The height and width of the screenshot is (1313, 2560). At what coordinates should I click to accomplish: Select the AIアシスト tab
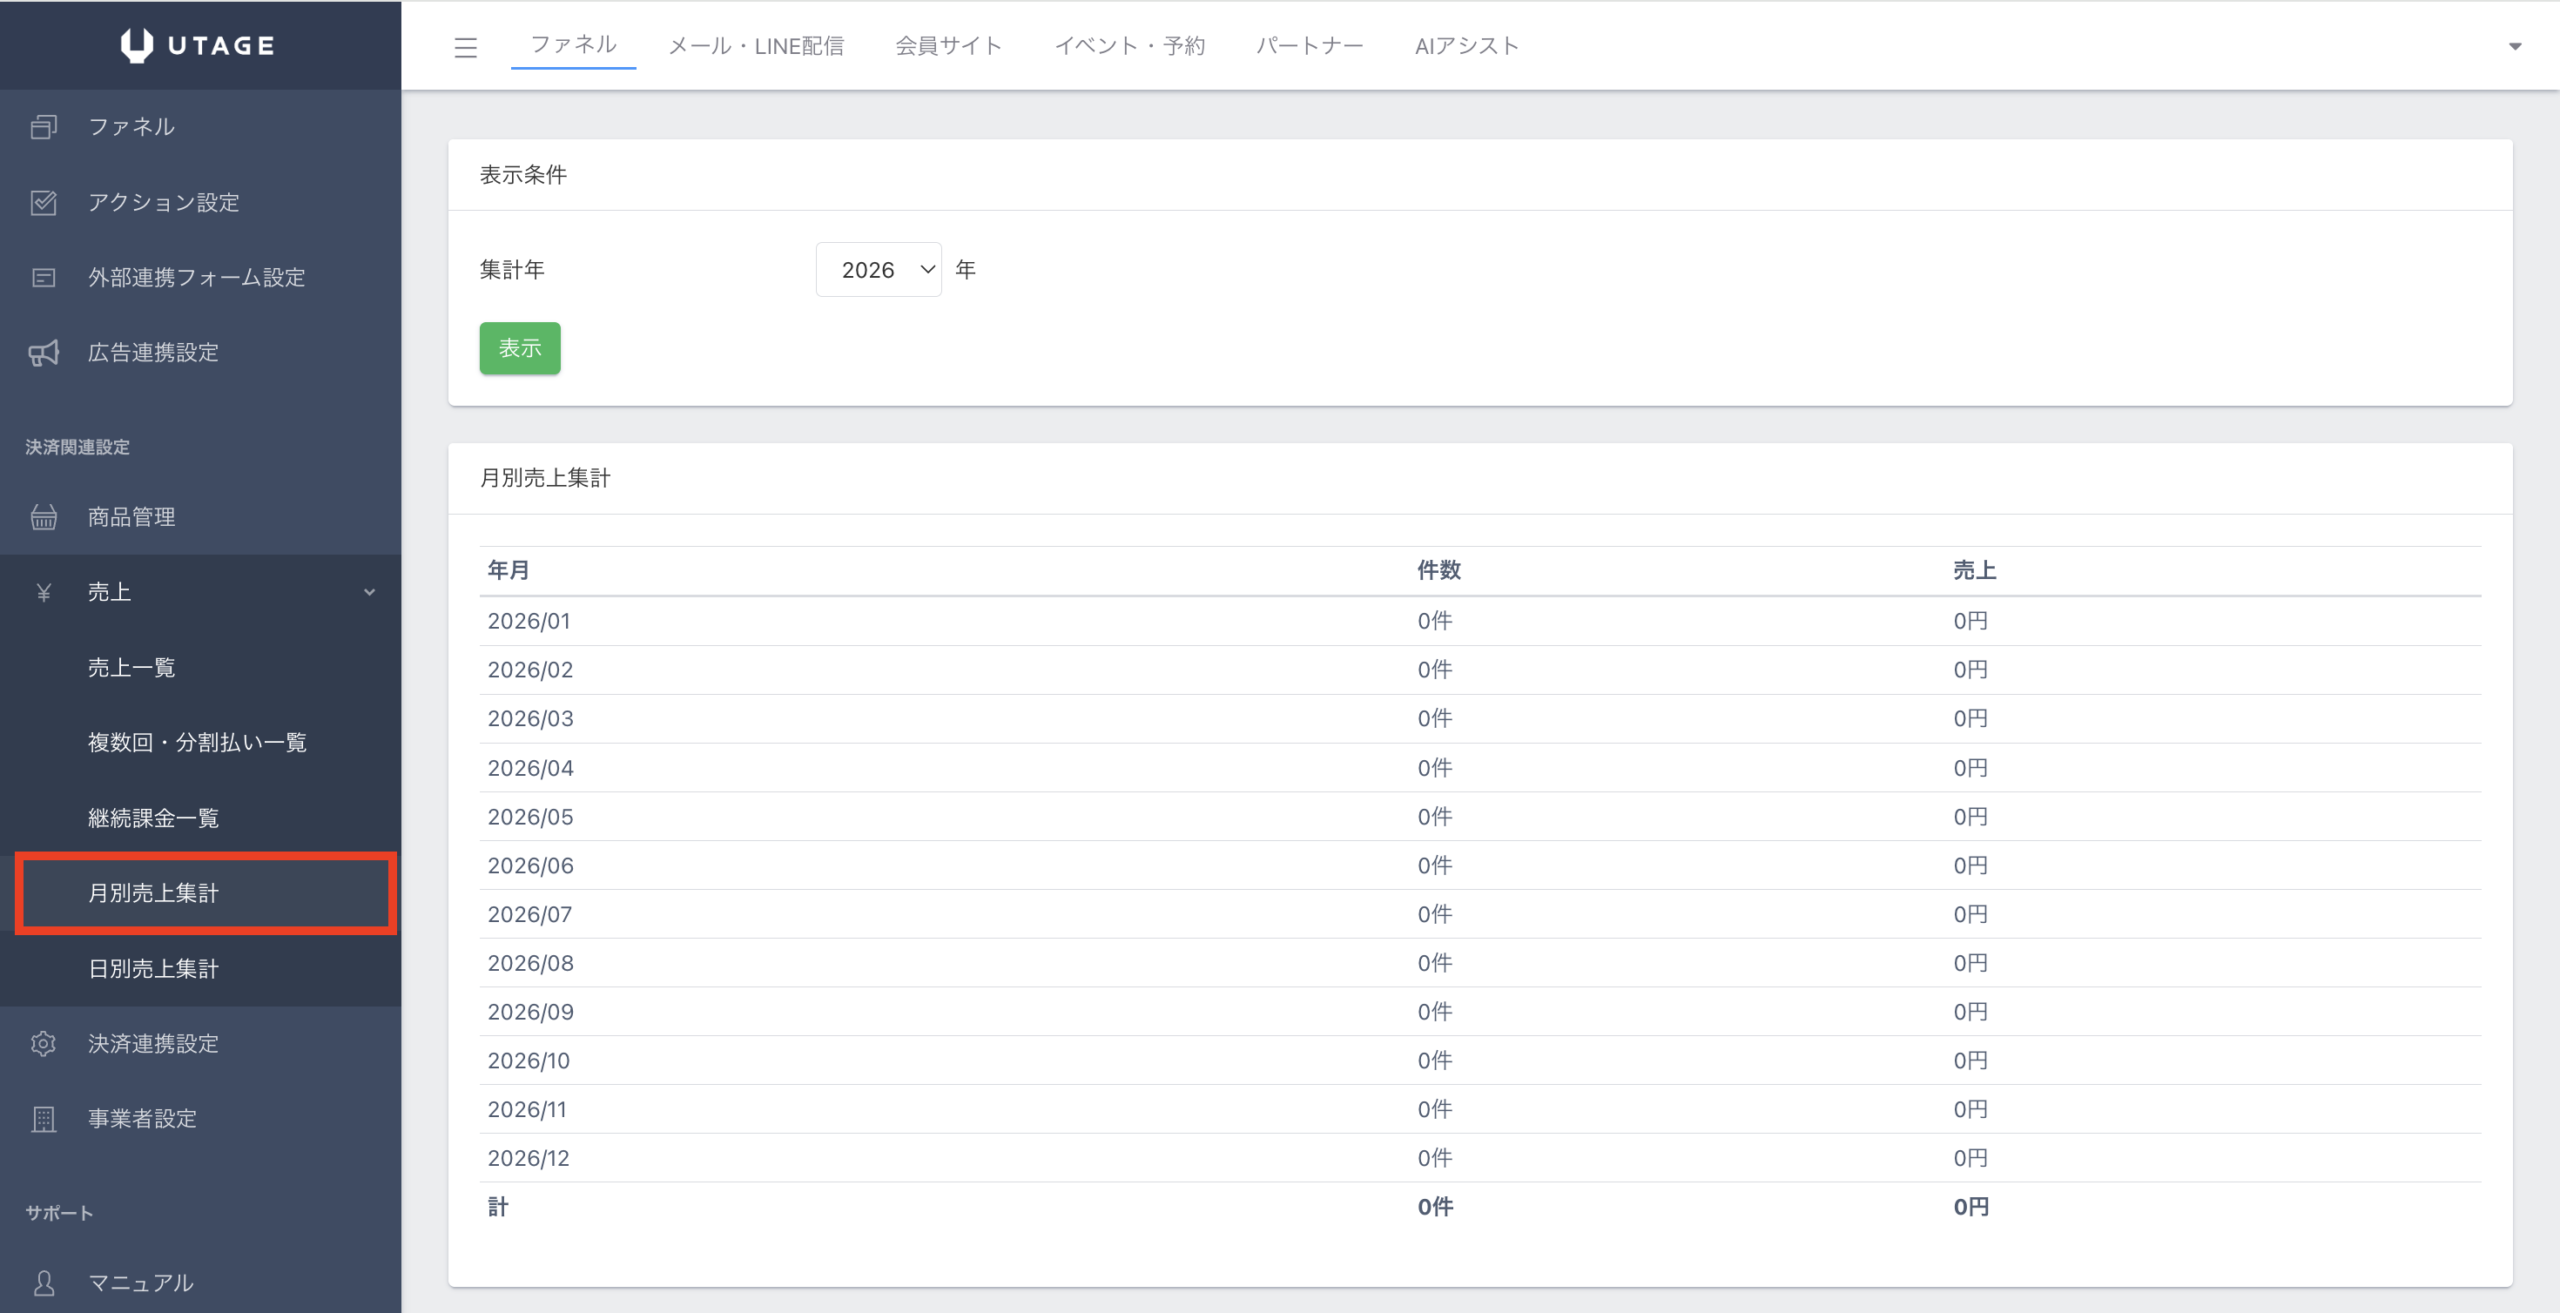tap(1466, 46)
